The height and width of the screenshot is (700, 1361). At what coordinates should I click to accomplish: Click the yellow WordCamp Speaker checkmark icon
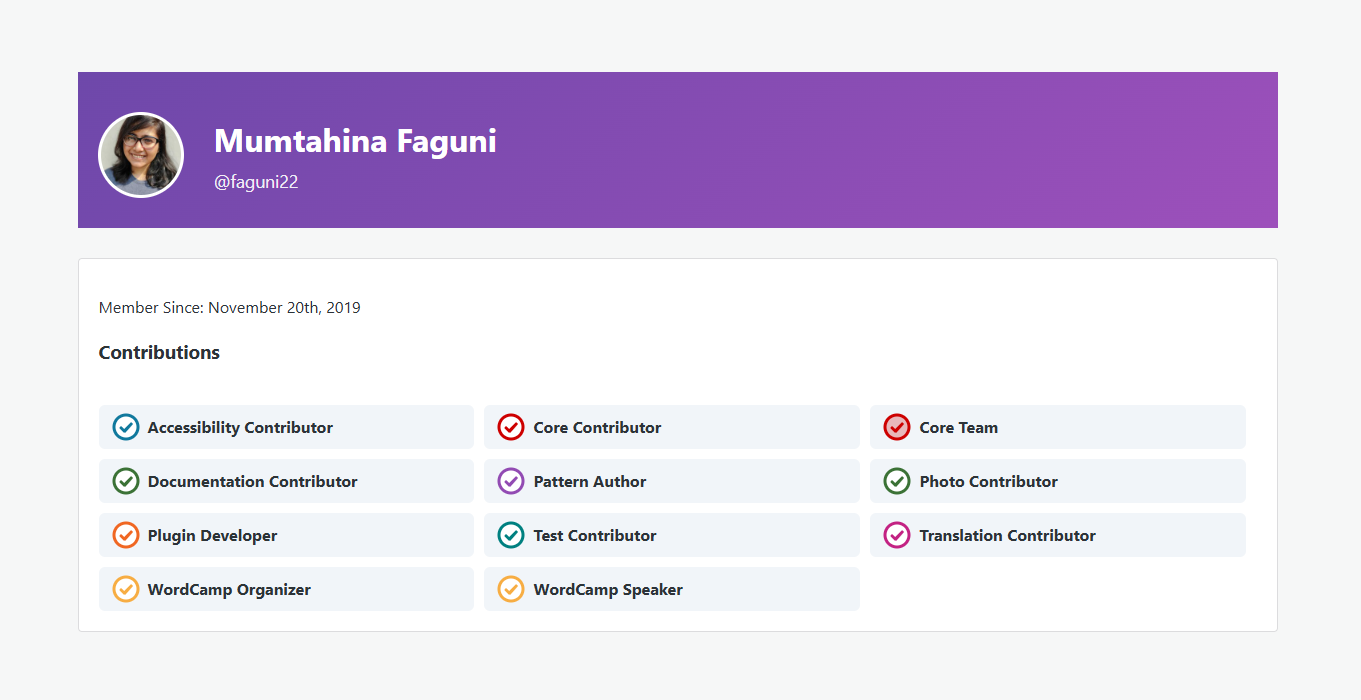click(x=511, y=589)
